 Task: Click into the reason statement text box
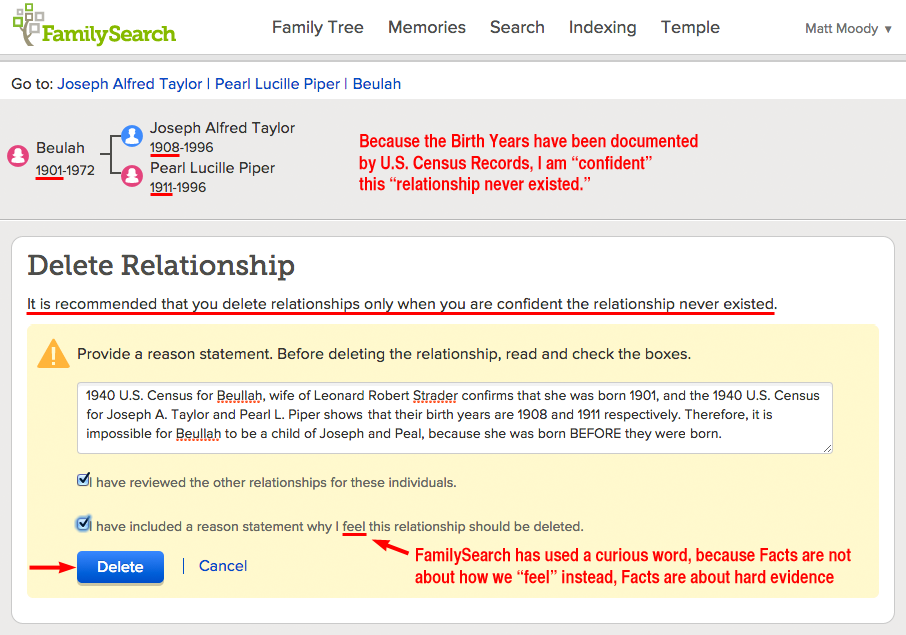click(455, 418)
